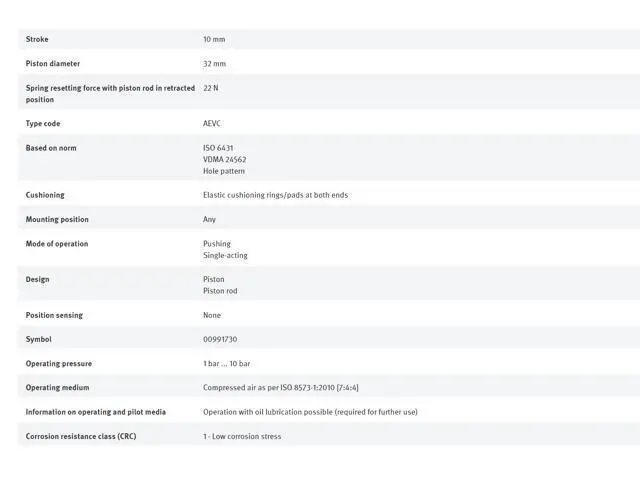Click the VDMA 24562 norm entry
Viewport: 640px width, 480px height.
point(224,159)
